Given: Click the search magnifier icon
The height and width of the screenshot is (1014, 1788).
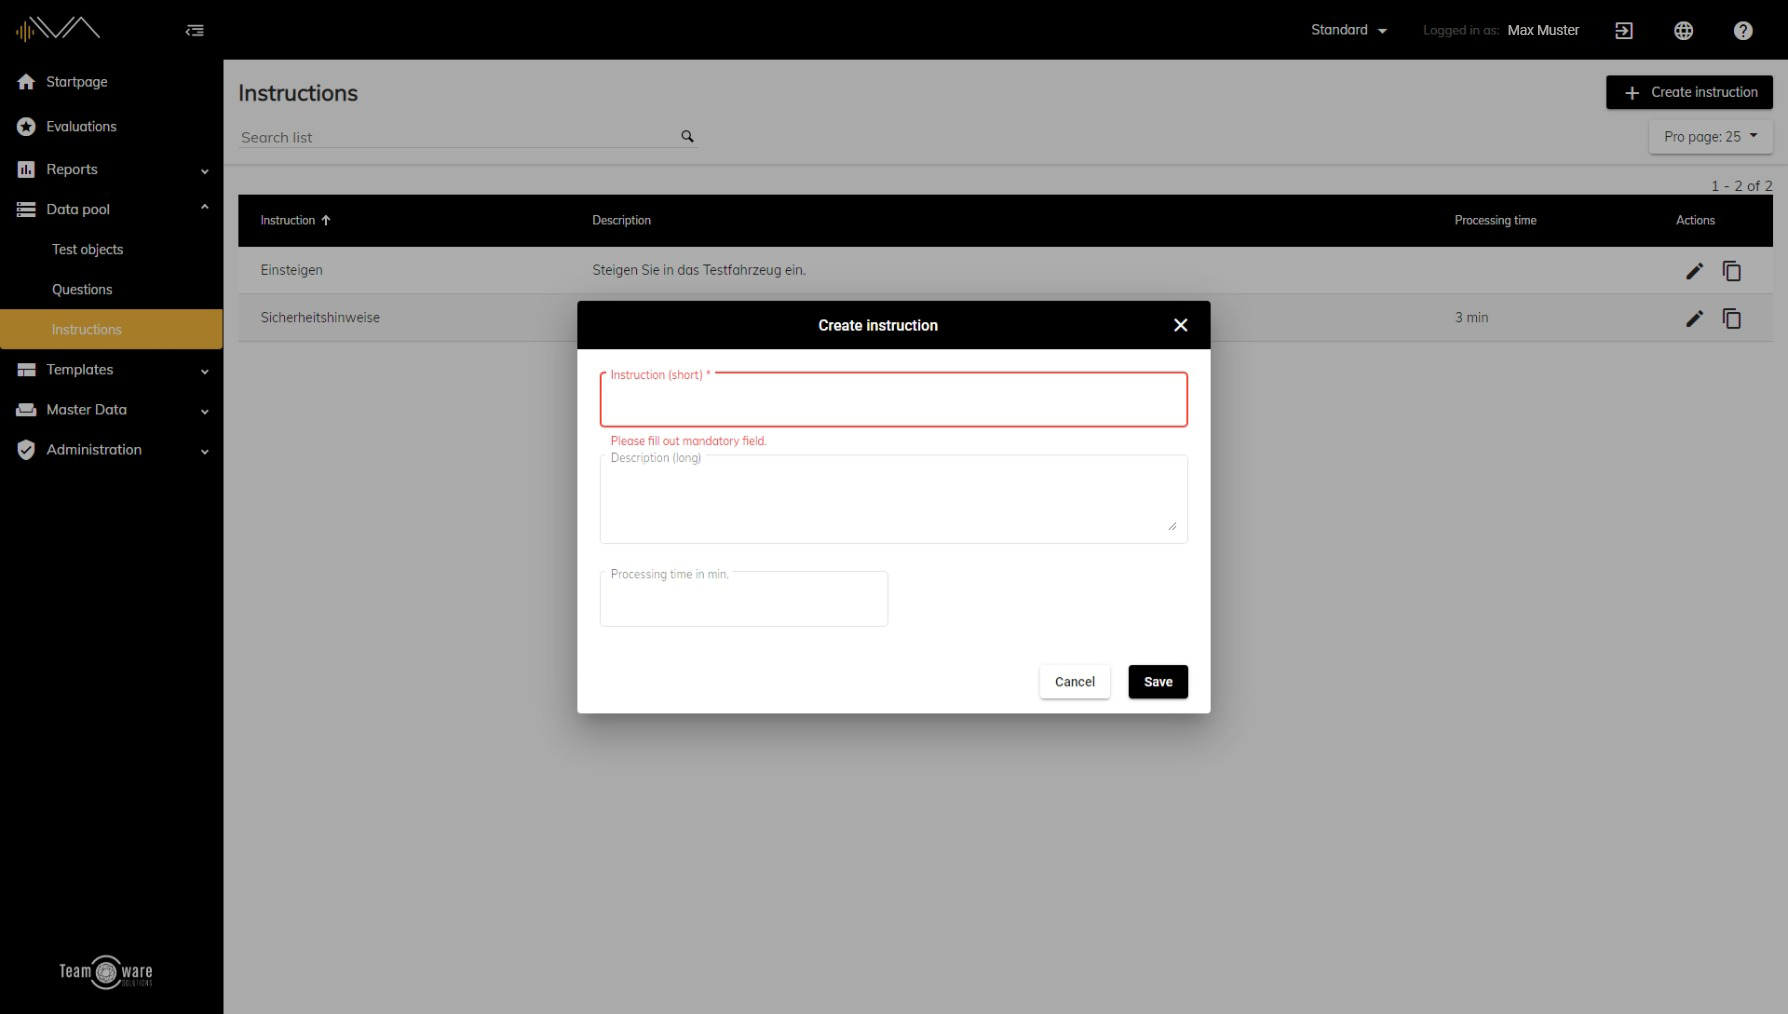Looking at the screenshot, I should [x=687, y=136].
